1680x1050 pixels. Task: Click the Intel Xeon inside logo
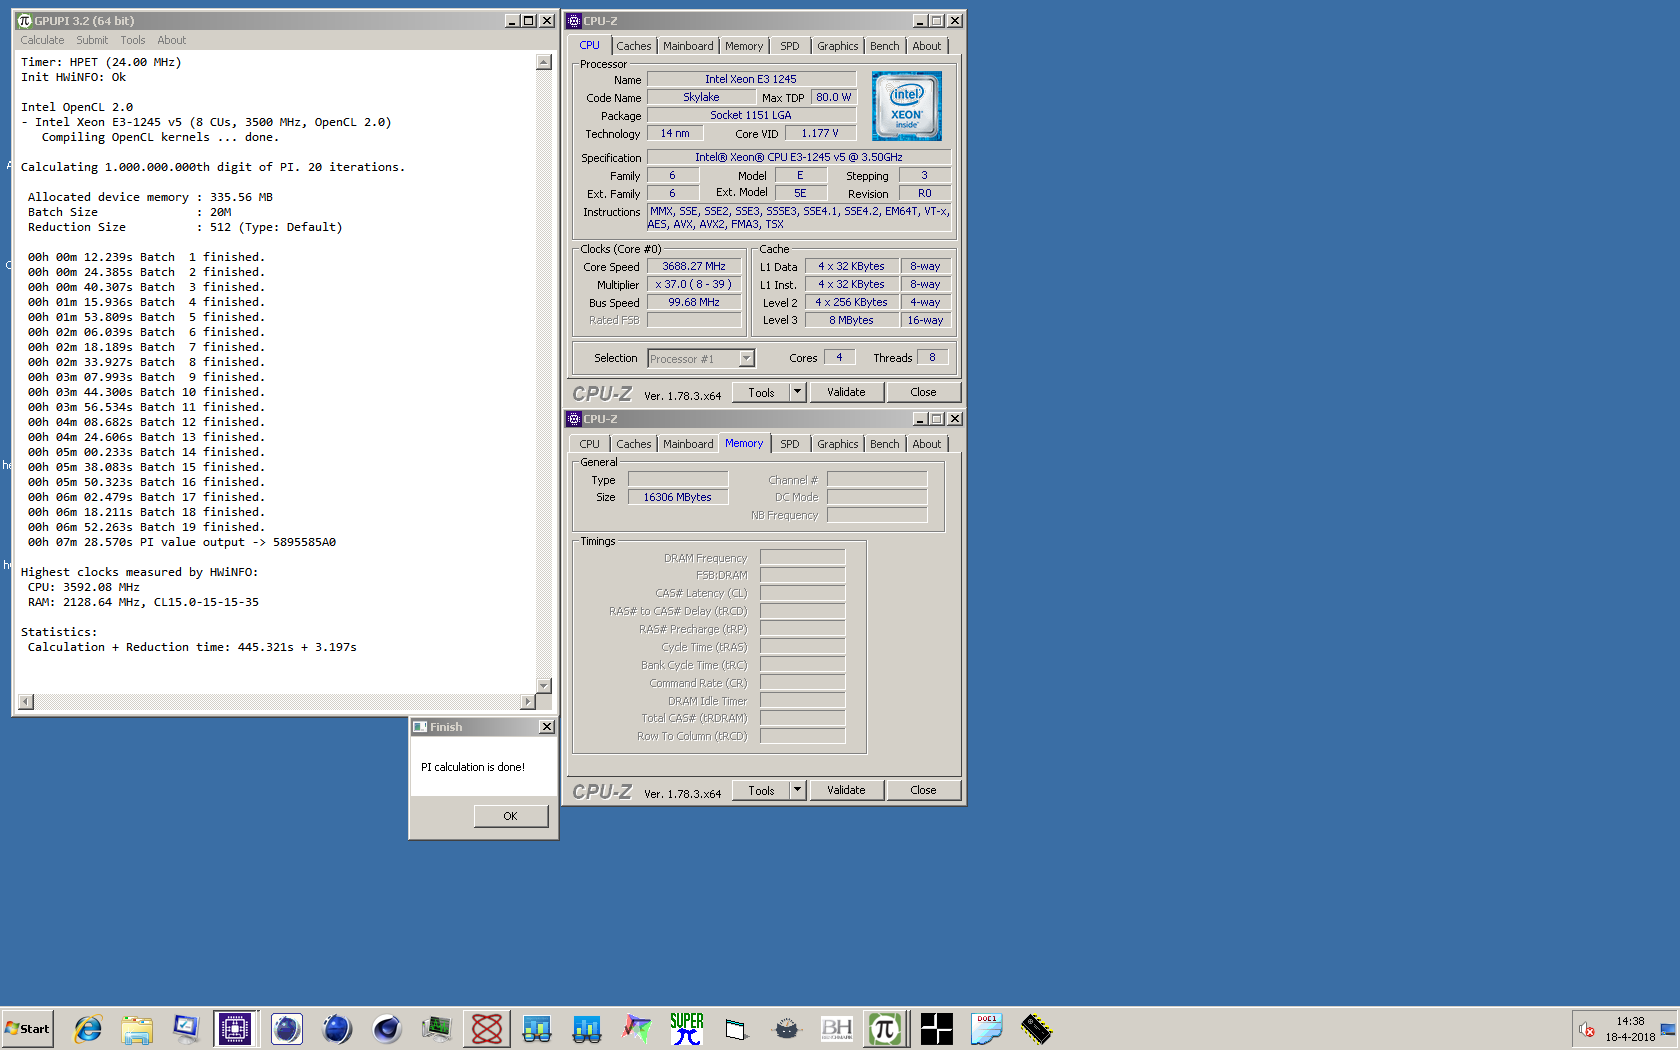tap(906, 106)
